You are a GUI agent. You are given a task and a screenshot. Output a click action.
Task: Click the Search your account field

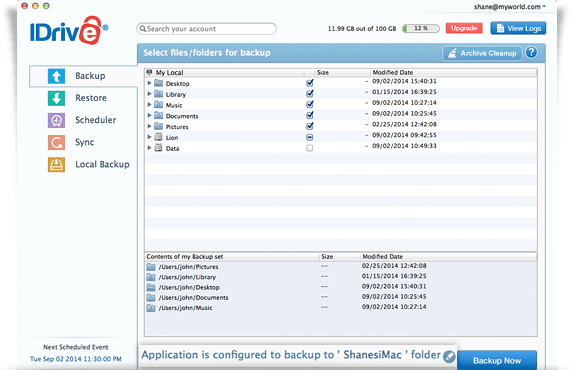coord(206,29)
